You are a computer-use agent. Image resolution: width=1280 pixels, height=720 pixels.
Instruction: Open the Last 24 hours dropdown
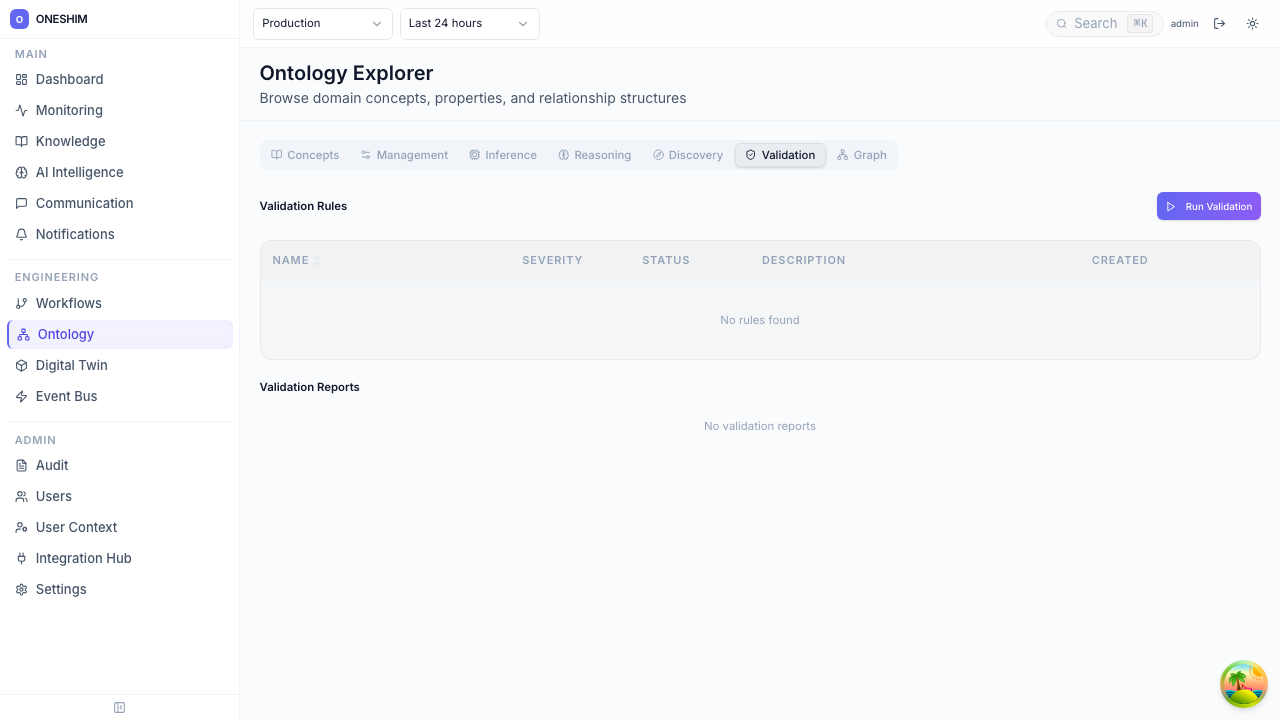469,24
